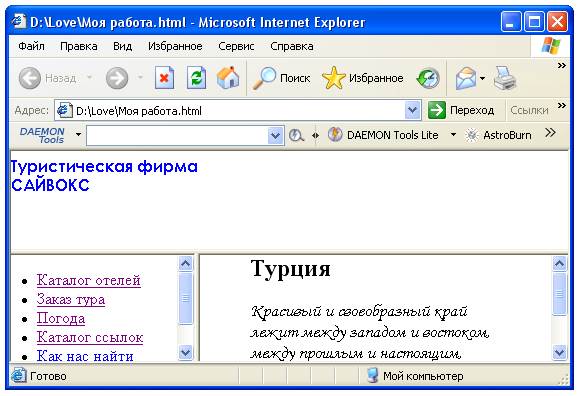This screenshot has height=396, width=580.
Task: Click the Forward green arrow button
Action: [x=117, y=78]
